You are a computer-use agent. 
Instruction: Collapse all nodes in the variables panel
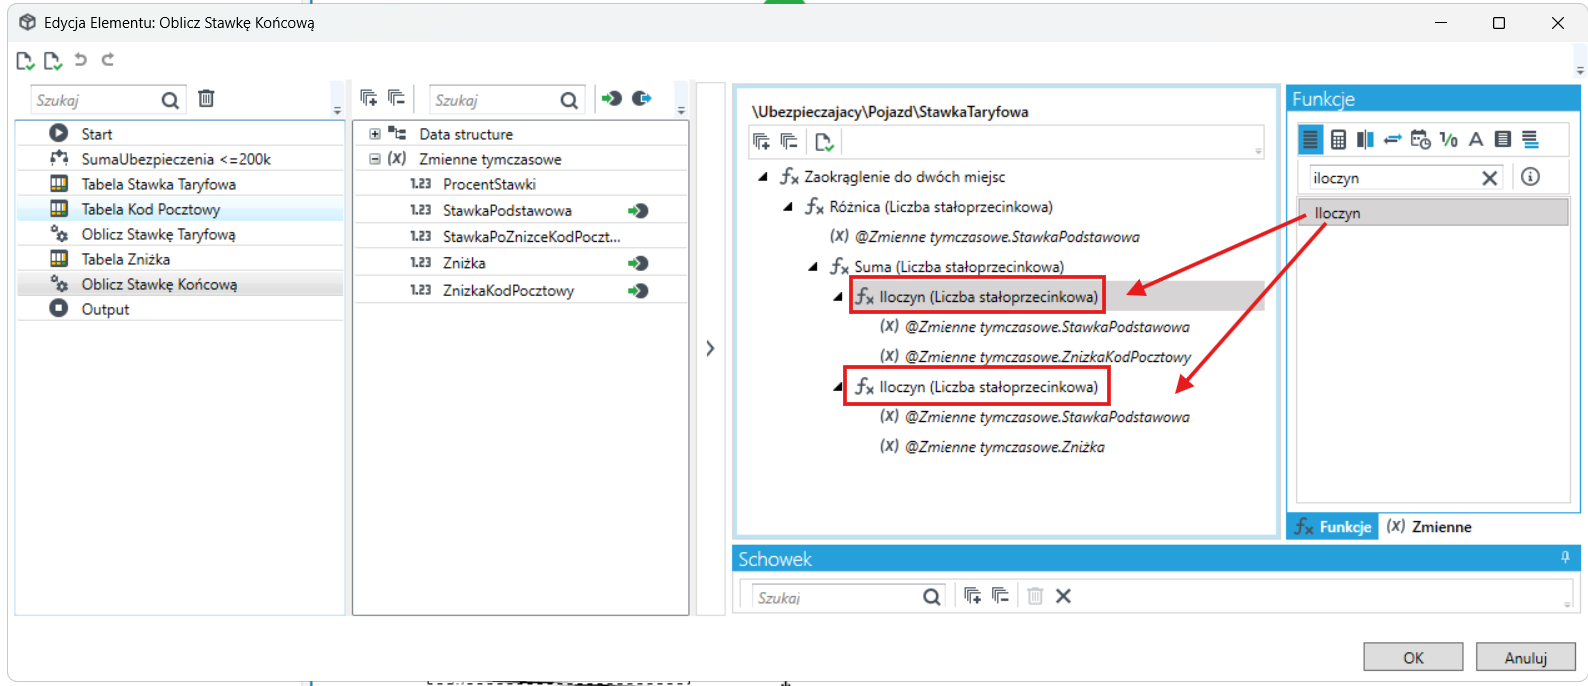(x=397, y=98)
